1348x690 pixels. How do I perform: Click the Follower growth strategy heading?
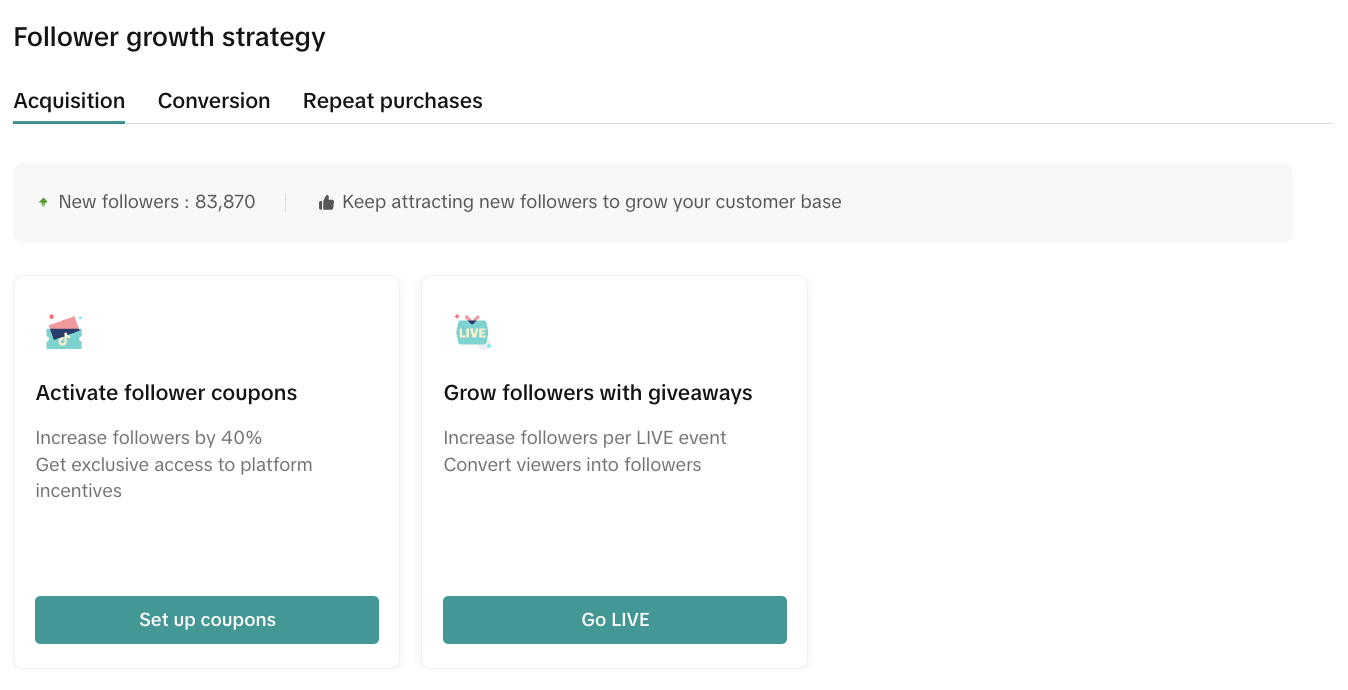coord(169,37)
